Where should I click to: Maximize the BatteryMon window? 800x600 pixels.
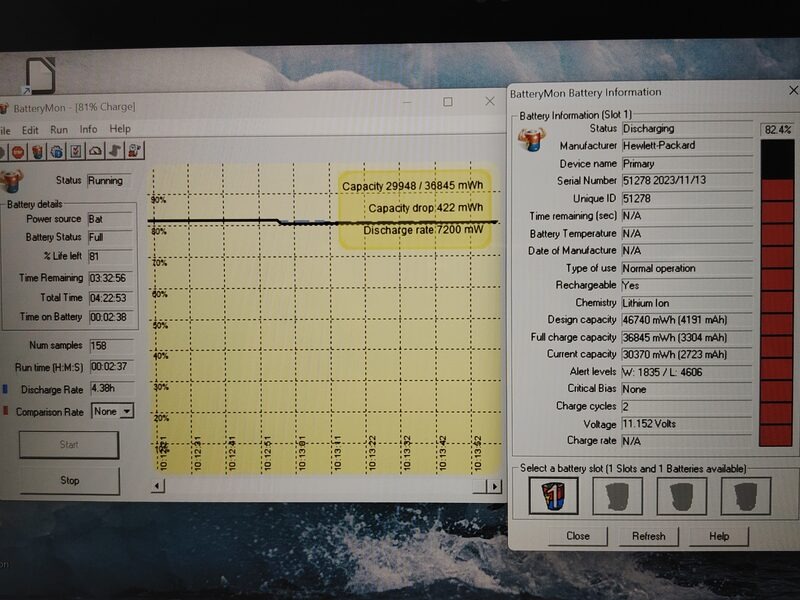click(x=447, y=102)
